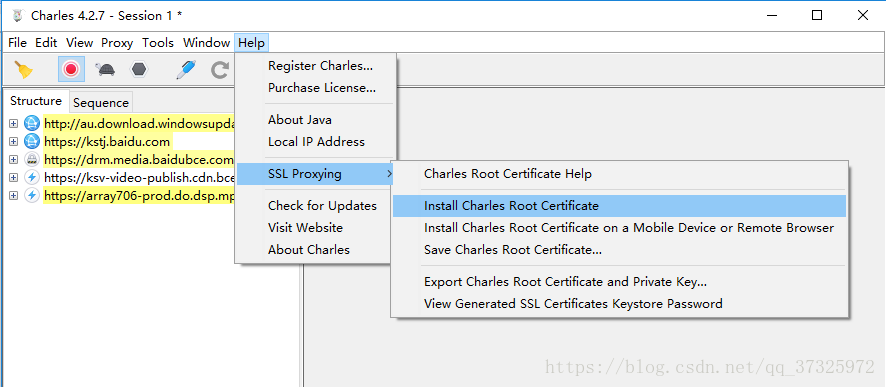The height and width of the screenshot is (387, 886).
Task: Expand the au.download.windowsupdate tree node
Action: [14, 123]
